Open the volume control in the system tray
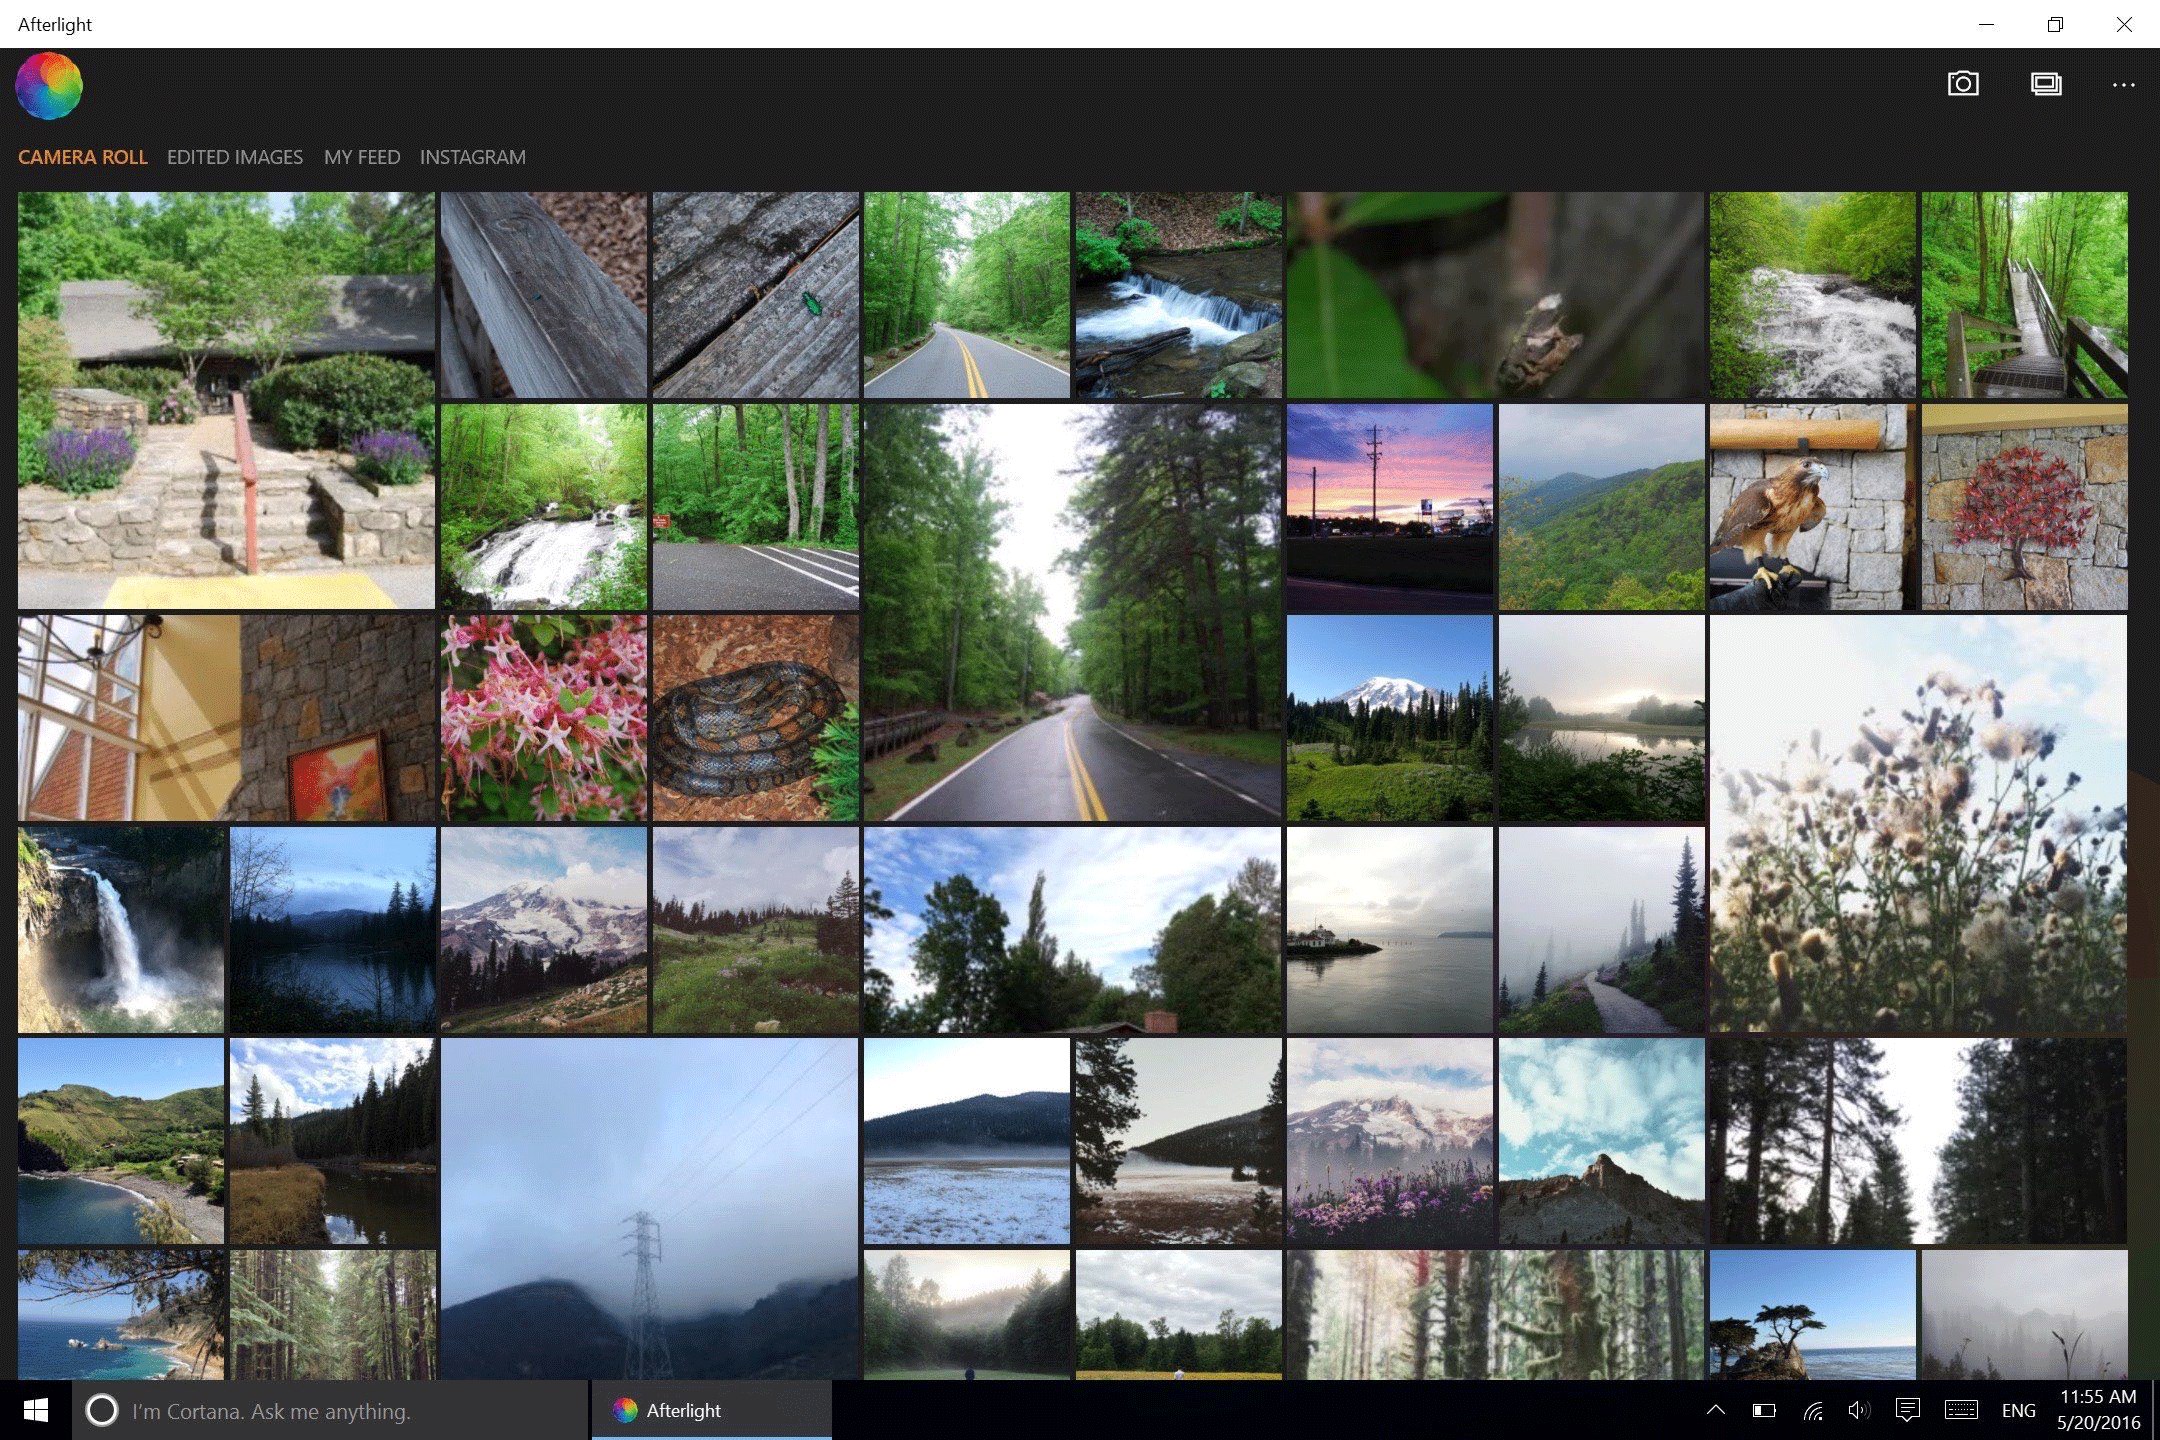This screenshot has height=1440, width=2160. (1858, 1410)
